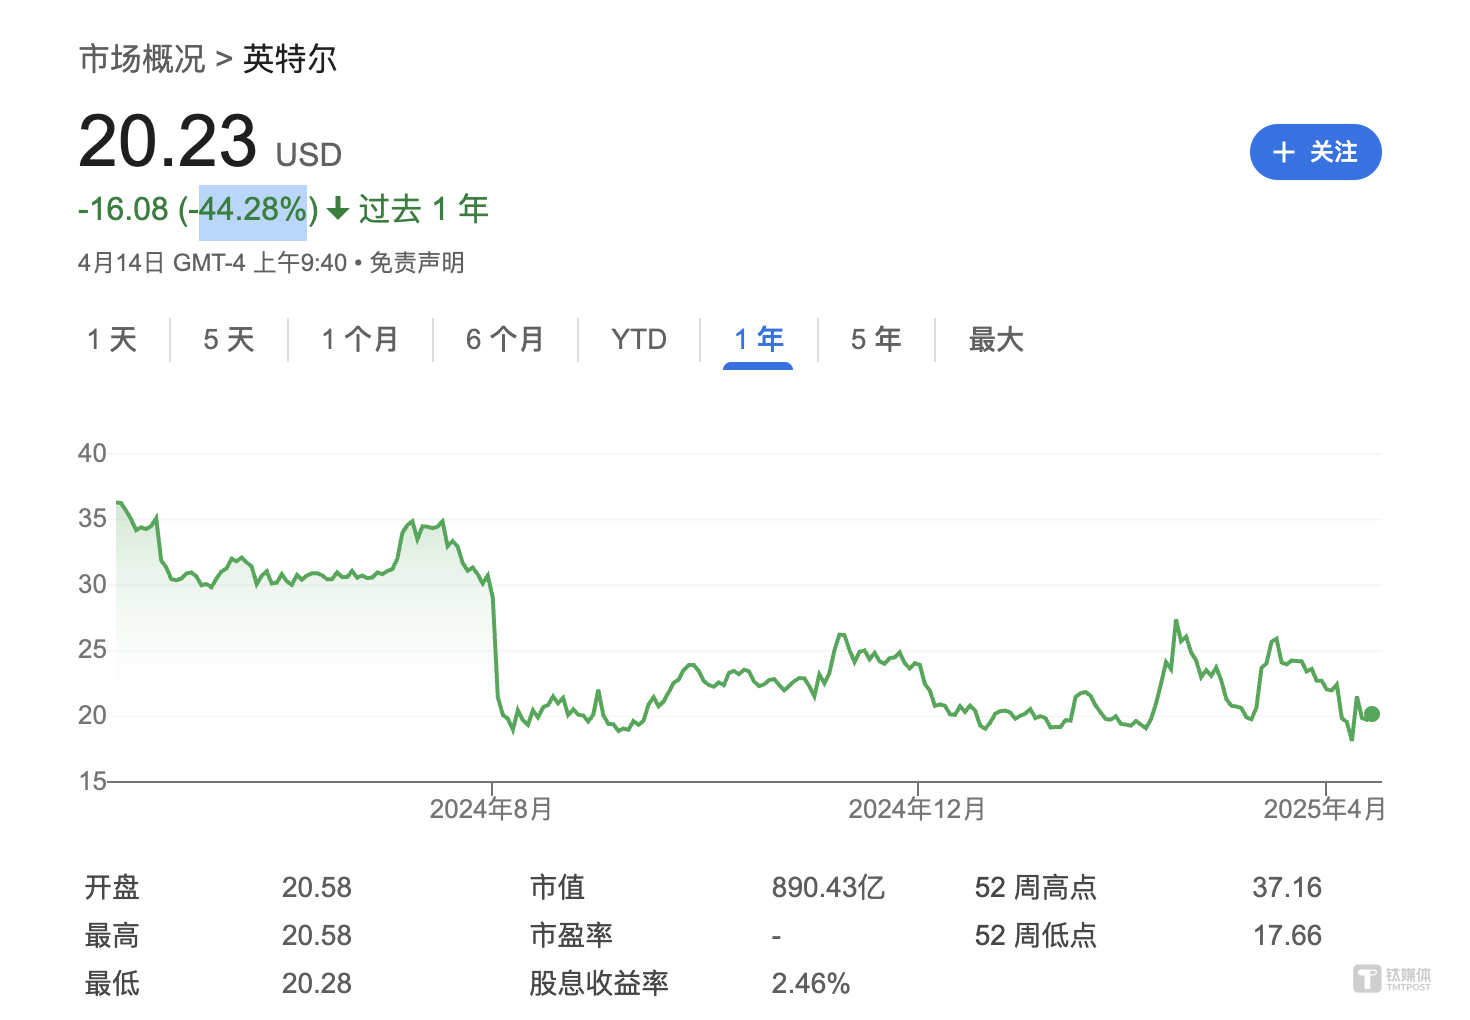Select the 1 年 tab

[758, 340]
